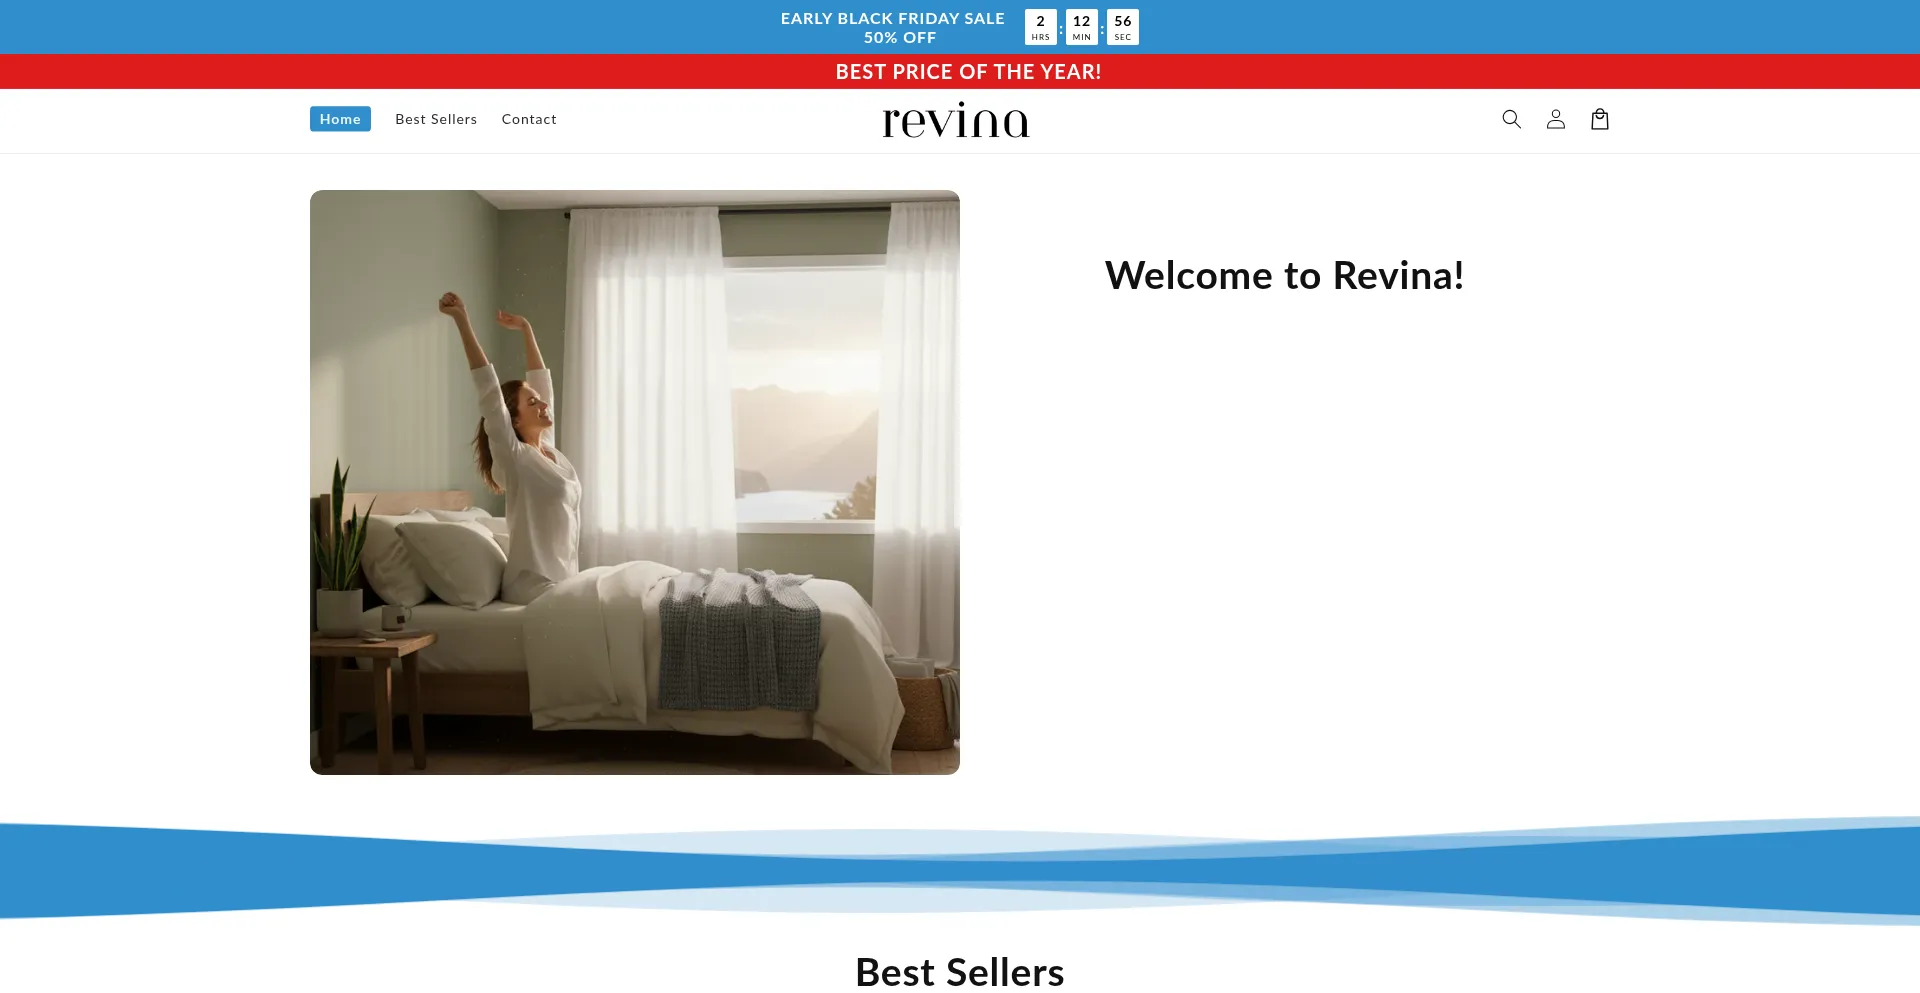Image resolution: width=1920 pixels, height=993 pixels.
Task: Open the search magnifier icon
Action: 1511,119
